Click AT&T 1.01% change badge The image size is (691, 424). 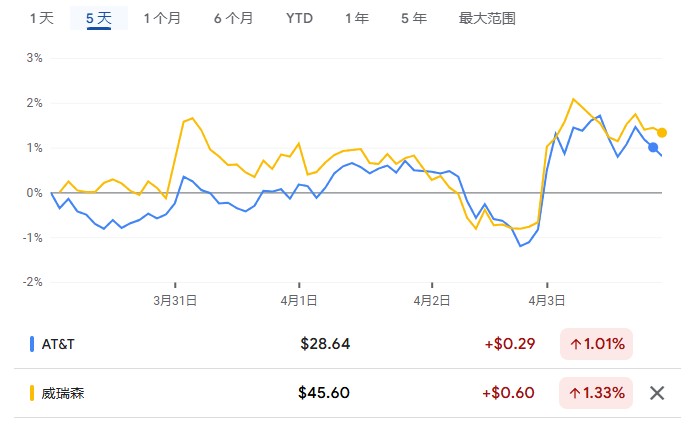tap(596, 344)
